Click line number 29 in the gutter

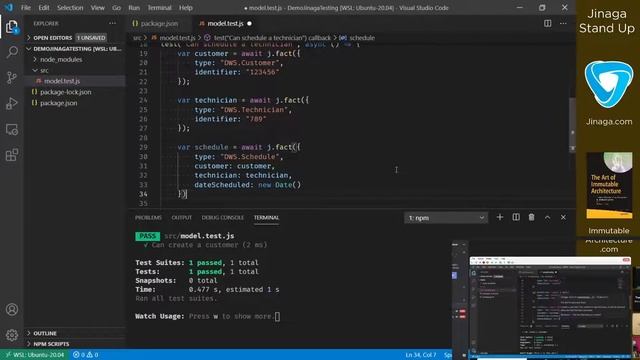pyautogui.click(x=143, y=147)
